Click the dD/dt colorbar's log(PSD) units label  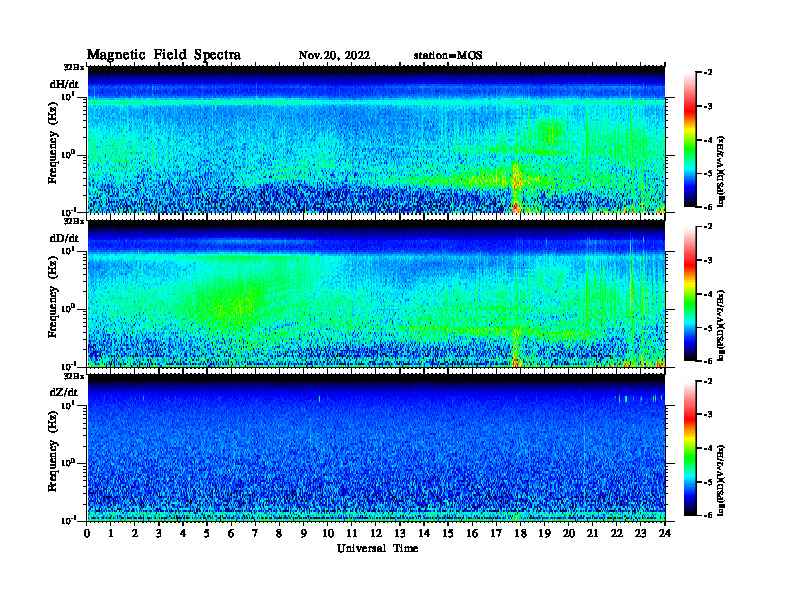(x=721, y=325)
